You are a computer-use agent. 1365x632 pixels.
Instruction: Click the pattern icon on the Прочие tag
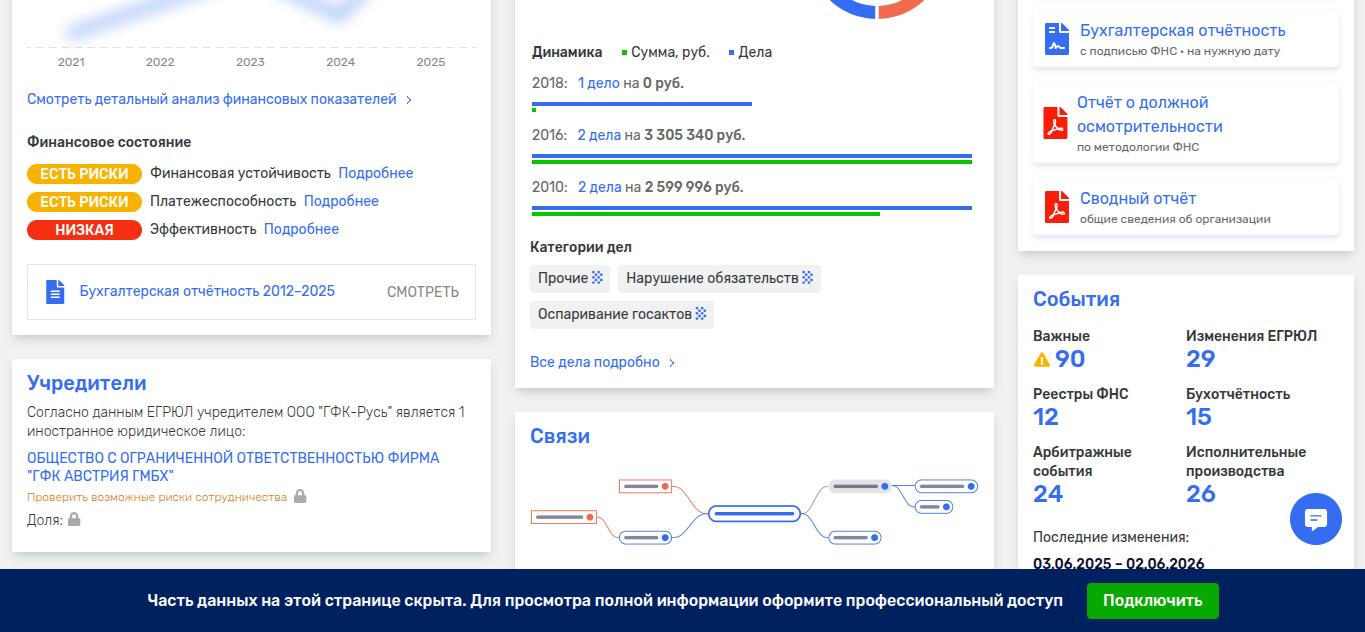pos(597,278)
